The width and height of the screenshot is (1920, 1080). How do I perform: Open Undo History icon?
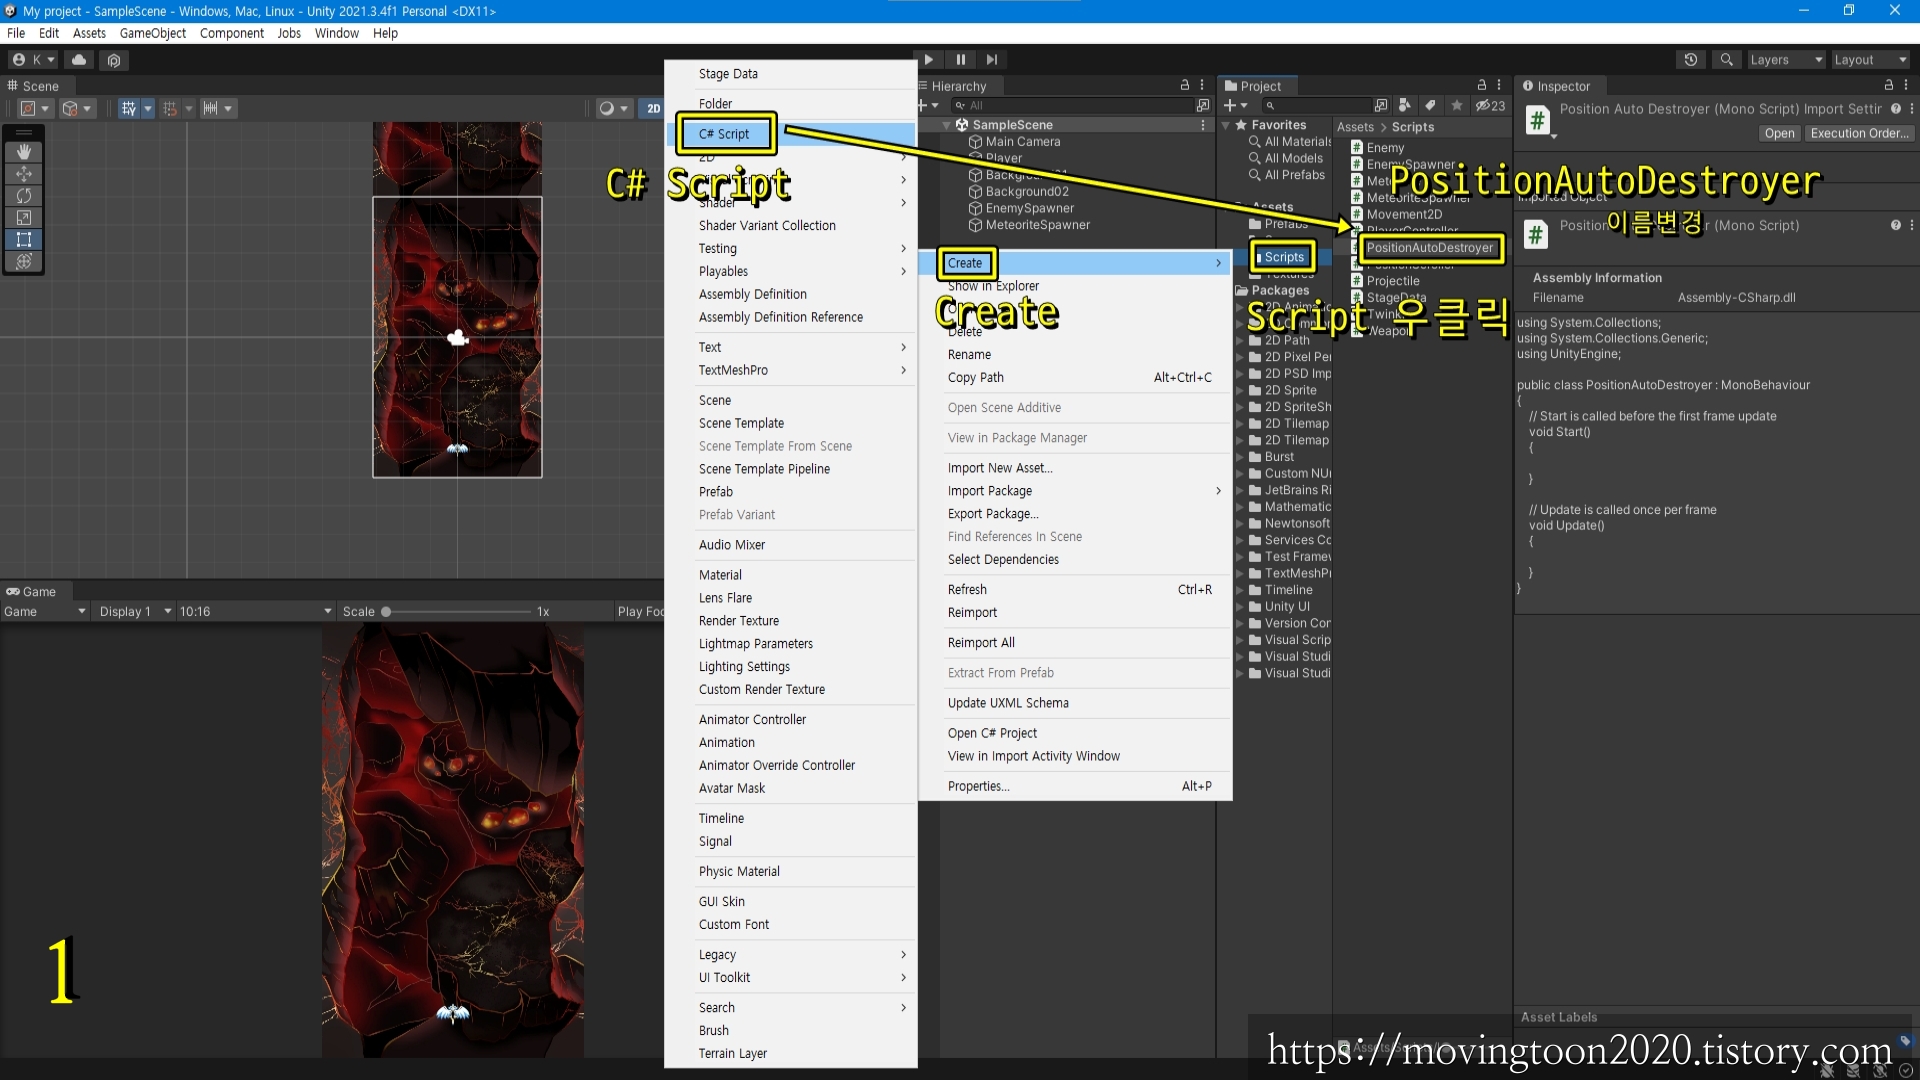pos(1691,60)
